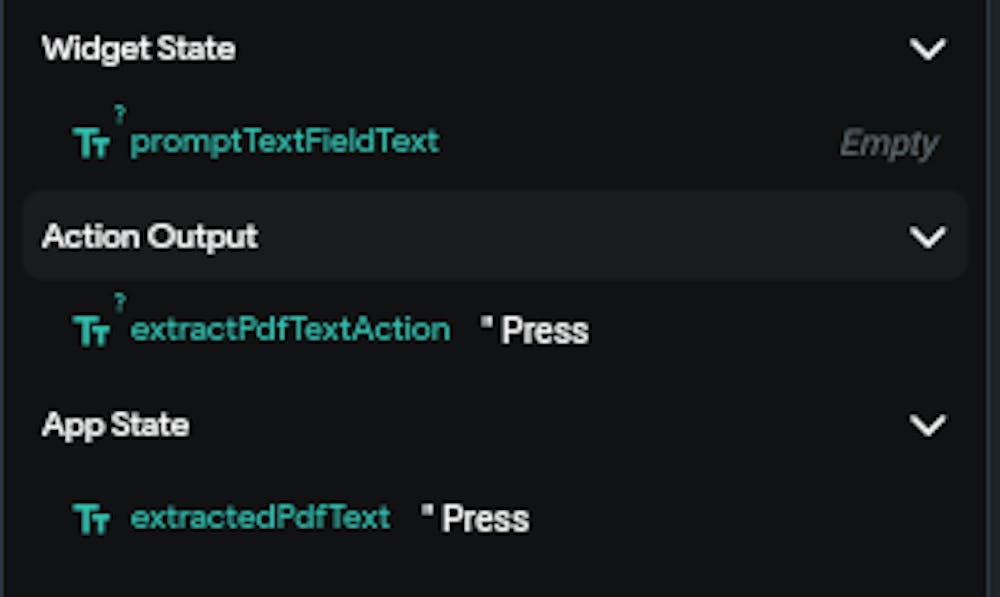Screen dimensions: 1000x597
Task: Click the extractedPdfText variable name
Action: click(260, 518)
